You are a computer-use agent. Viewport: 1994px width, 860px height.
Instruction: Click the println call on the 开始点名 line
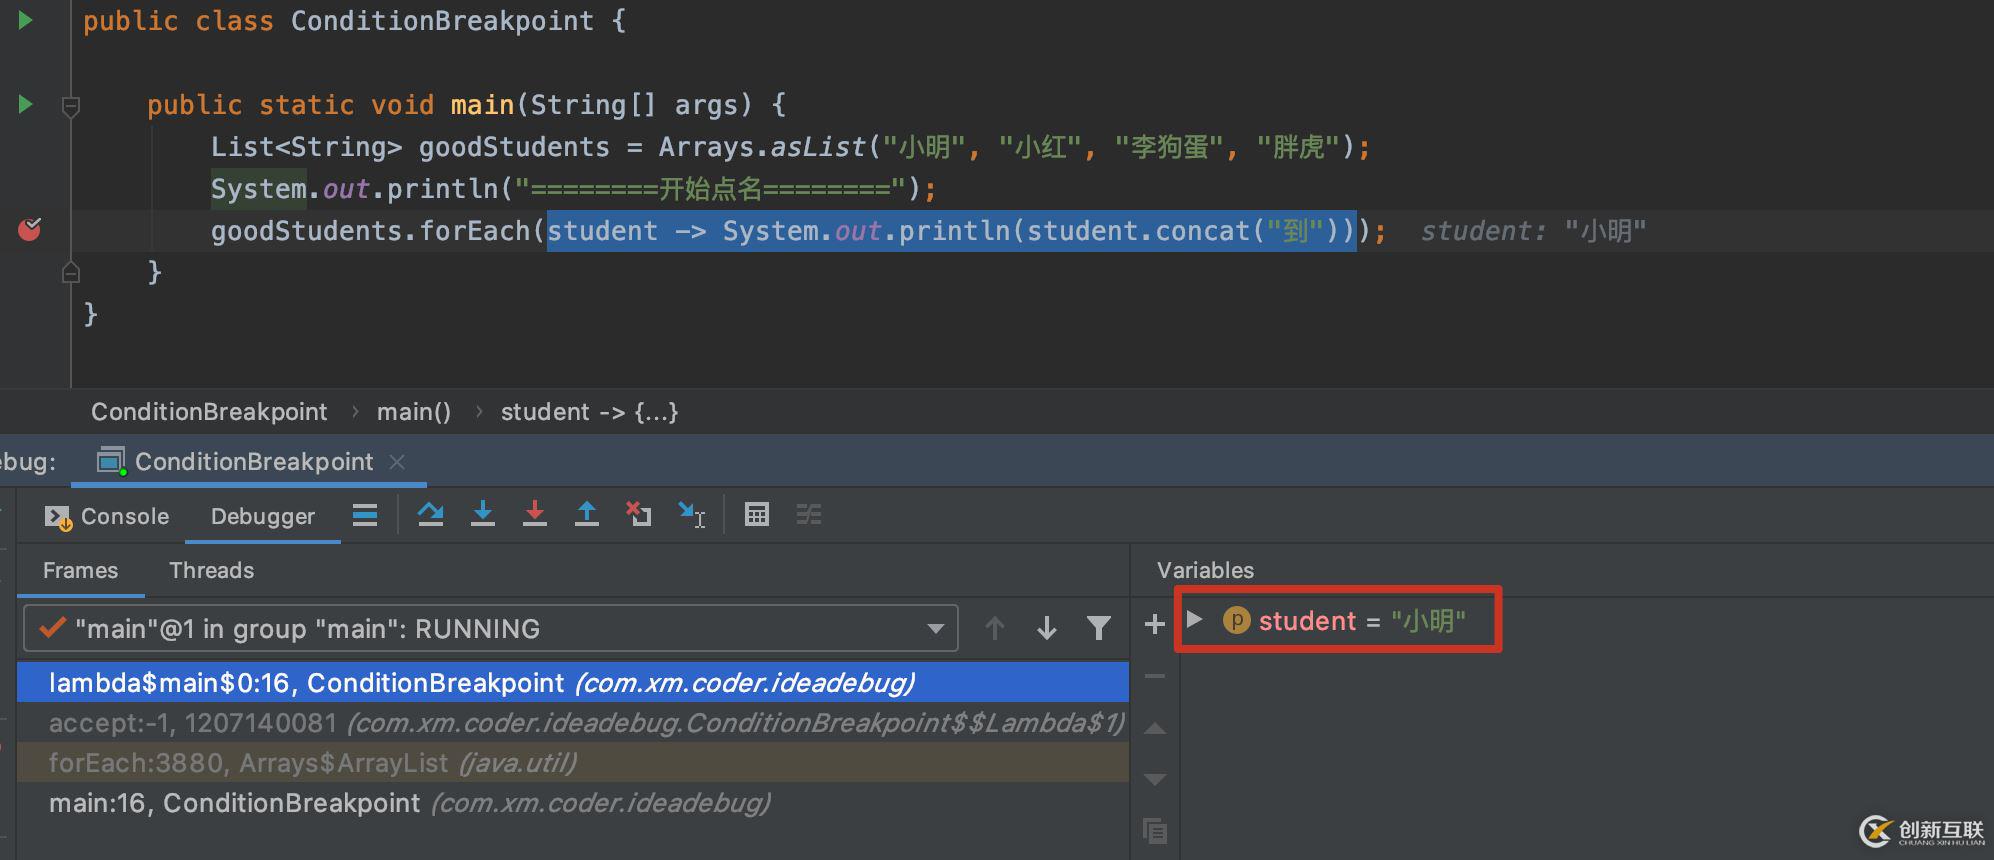[442, 189]
